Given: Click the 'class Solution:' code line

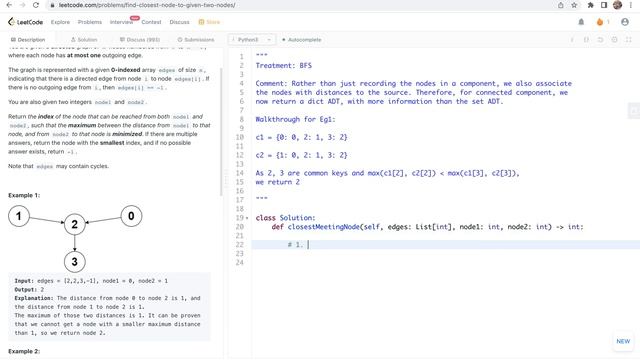Looking at the screenshot, I should coord(285,218).
